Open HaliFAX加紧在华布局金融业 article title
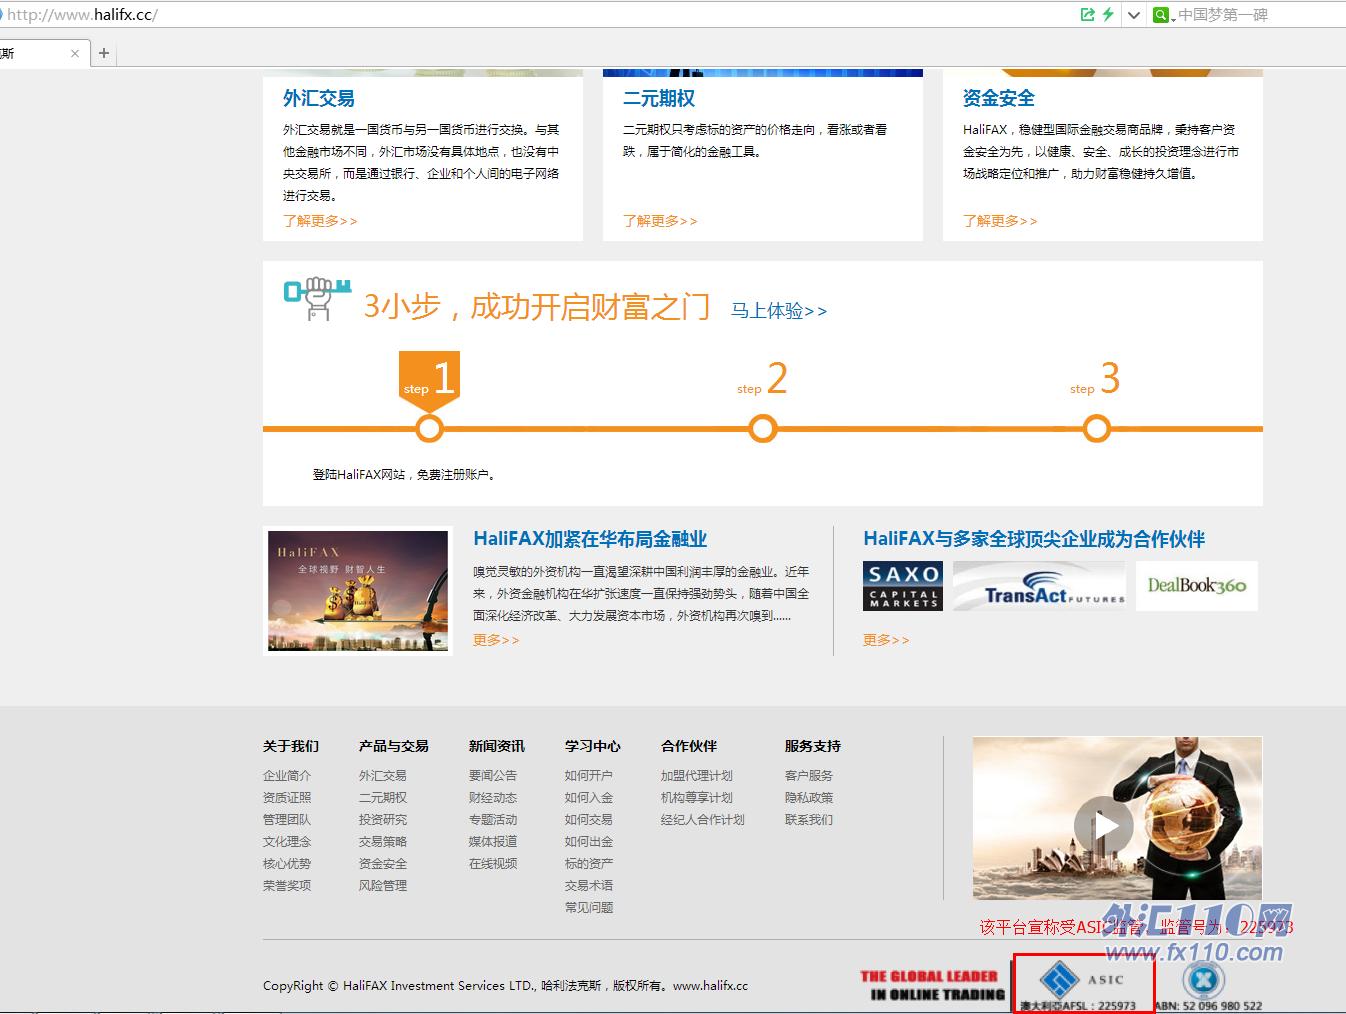The width and height of the screenshot is (1346, 1014). pyautogui.click(x=590, y=539)
